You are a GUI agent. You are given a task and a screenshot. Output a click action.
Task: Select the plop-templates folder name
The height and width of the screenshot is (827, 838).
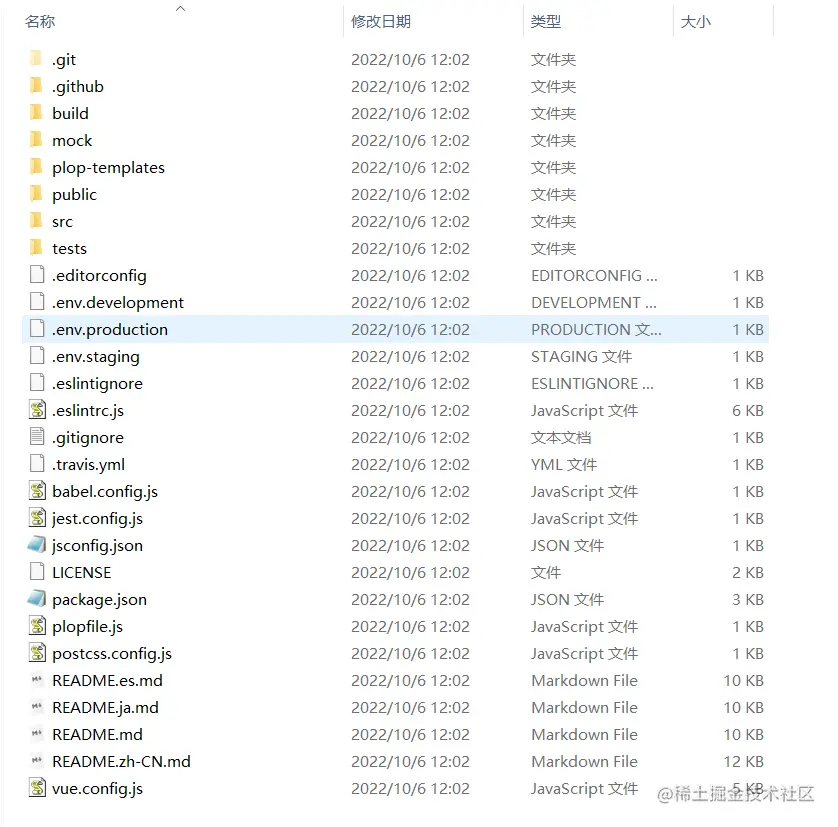coord(108,167)
